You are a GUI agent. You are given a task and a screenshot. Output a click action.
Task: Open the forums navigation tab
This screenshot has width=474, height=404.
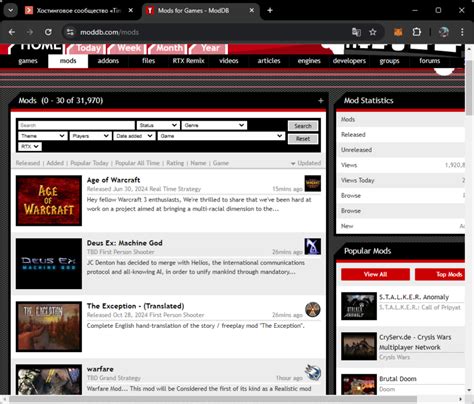[x=429, y=61]
